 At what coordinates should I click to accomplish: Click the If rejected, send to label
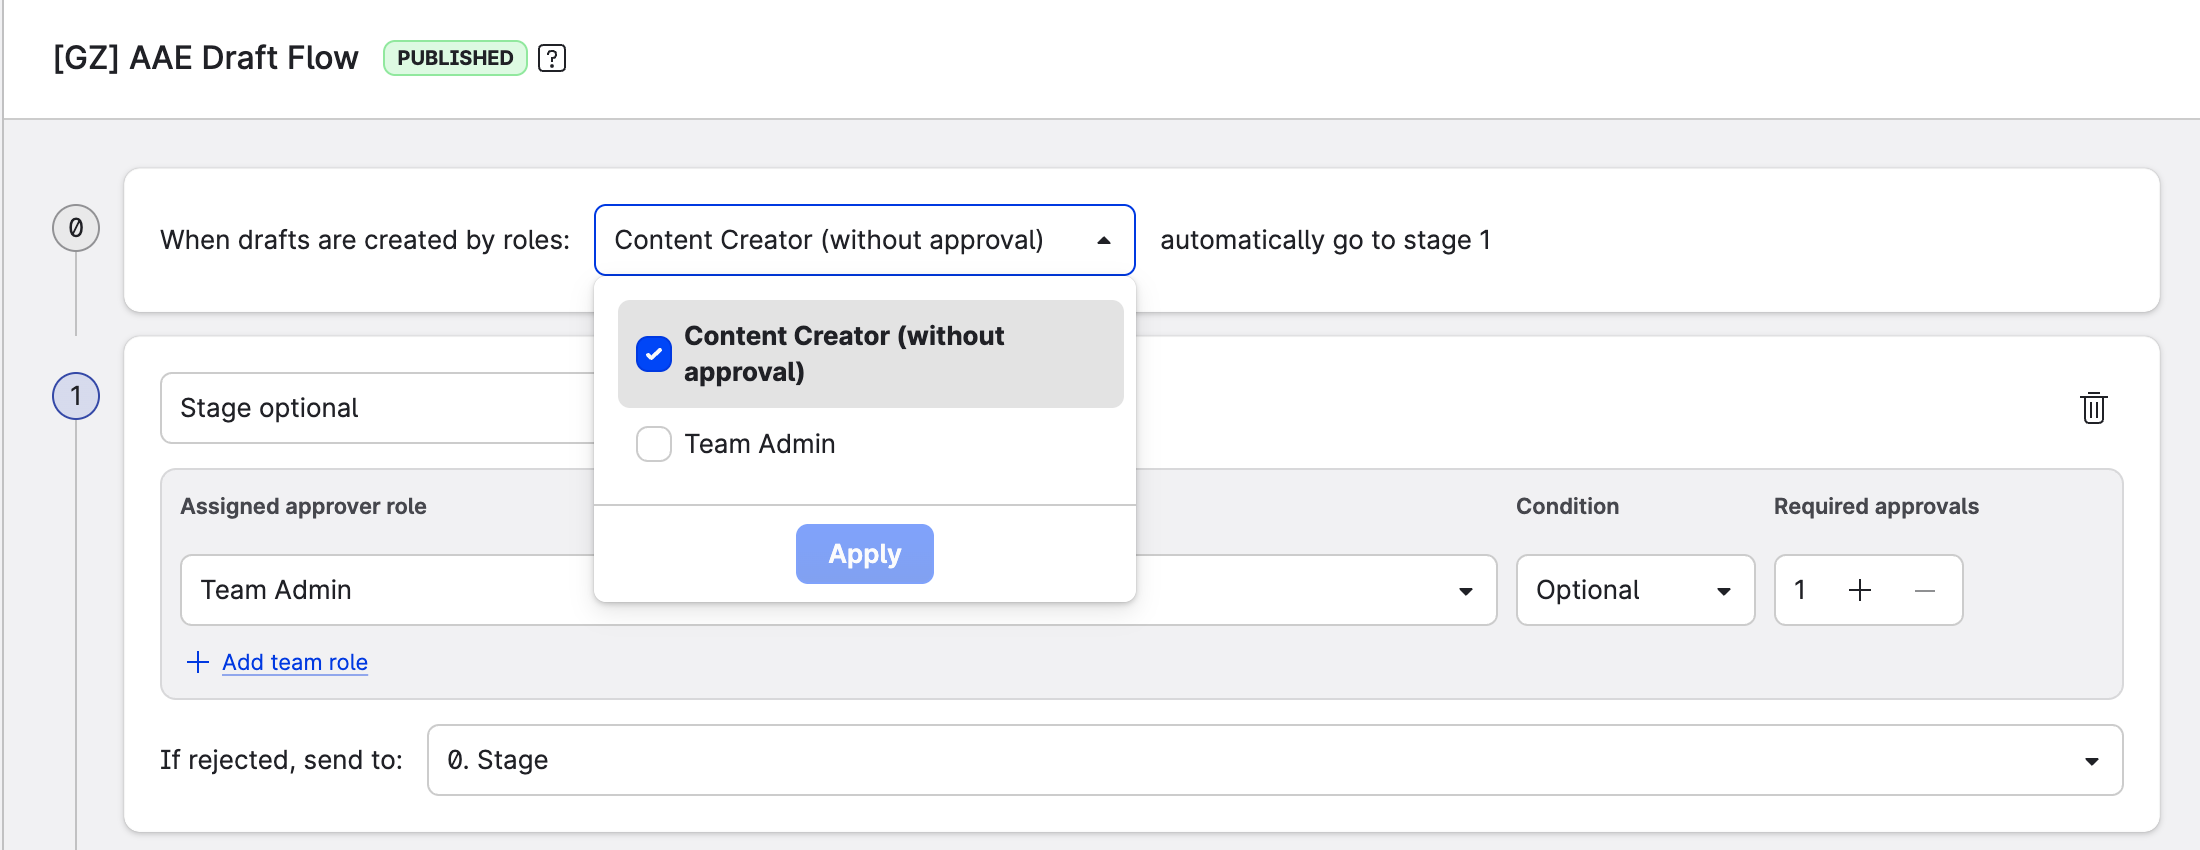pyautogui.click(x=281, y=760)
